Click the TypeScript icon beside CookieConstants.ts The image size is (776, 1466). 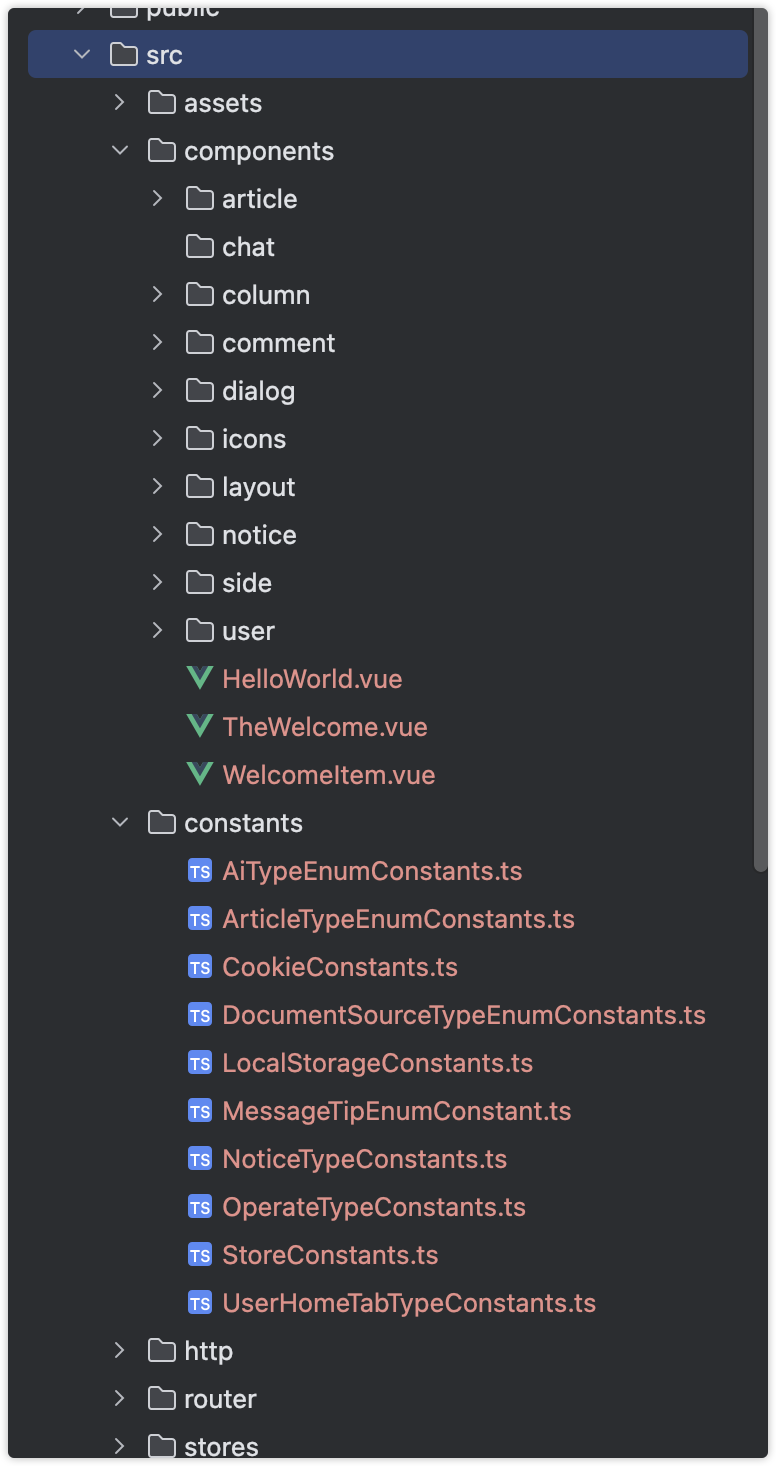(x=200, y=967)
